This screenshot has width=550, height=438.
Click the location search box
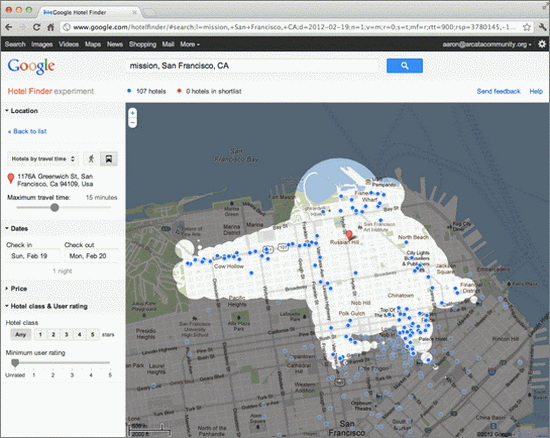[x=253, y=66]
